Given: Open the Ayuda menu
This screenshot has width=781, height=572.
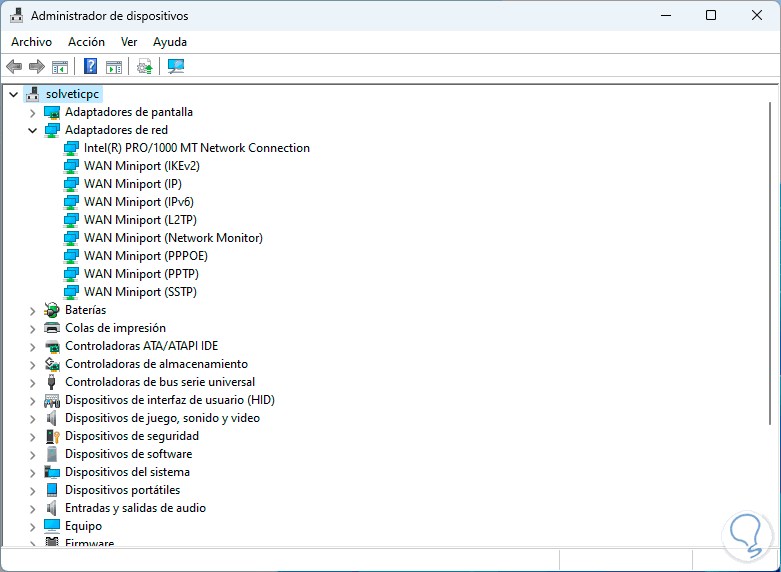Looking at the screenshot, I should [170, 42].
